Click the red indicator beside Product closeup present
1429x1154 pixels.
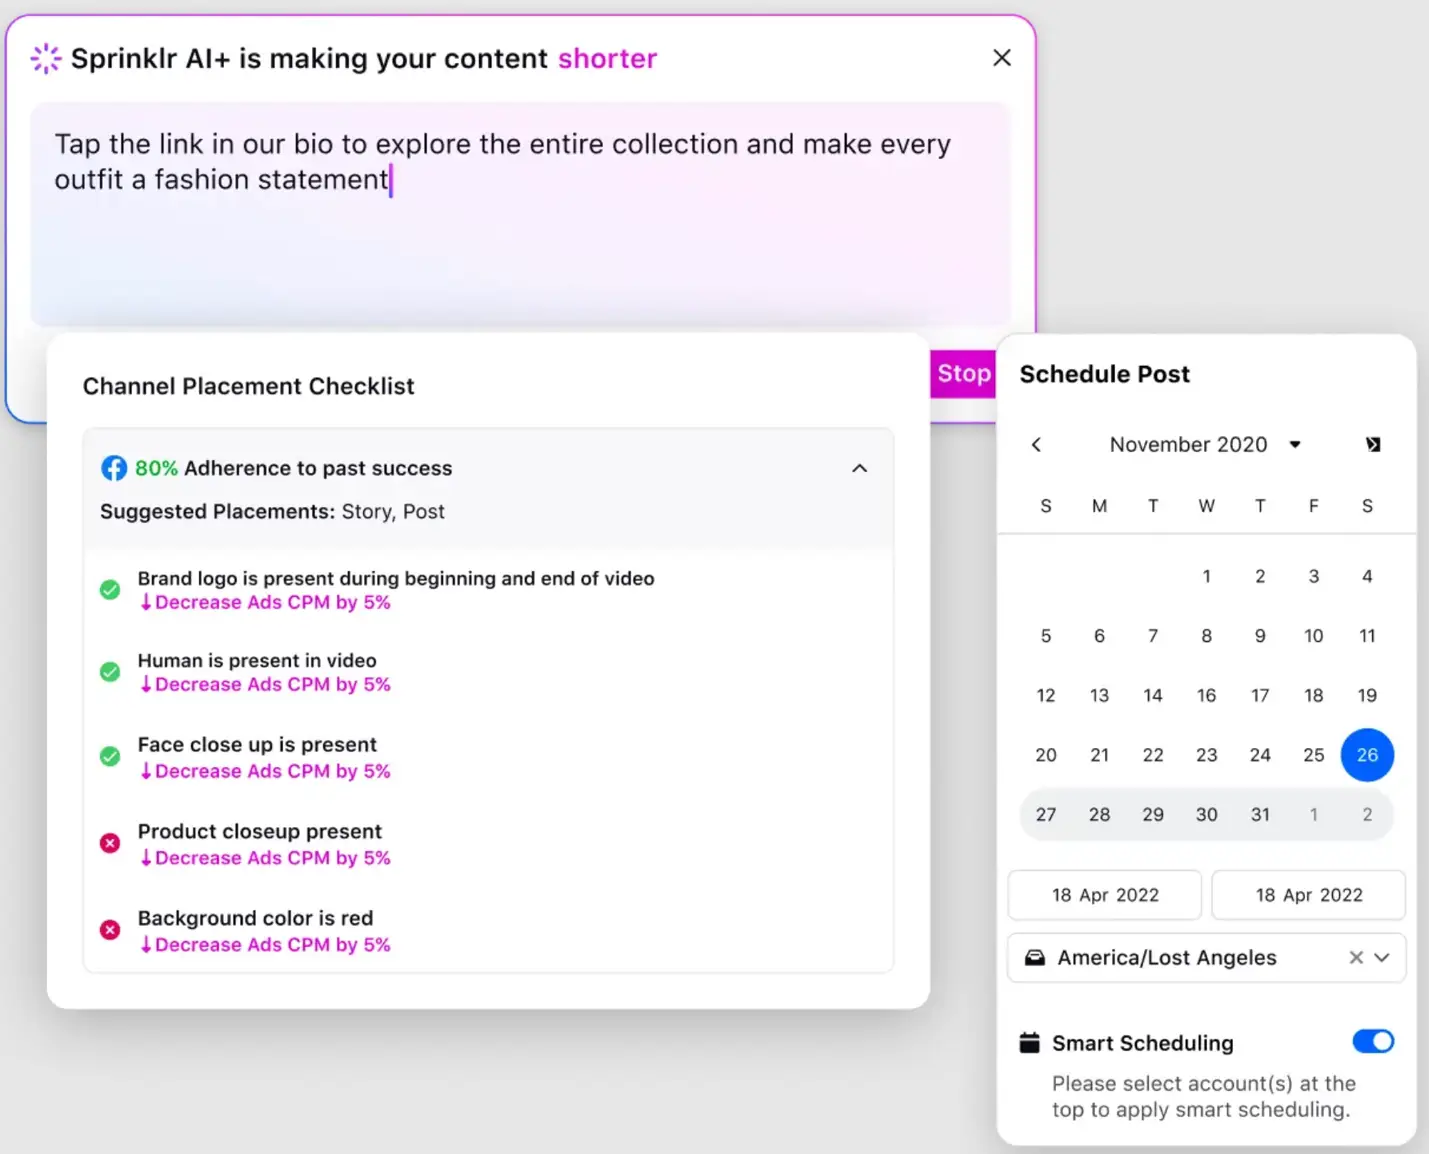pos(110,843)
